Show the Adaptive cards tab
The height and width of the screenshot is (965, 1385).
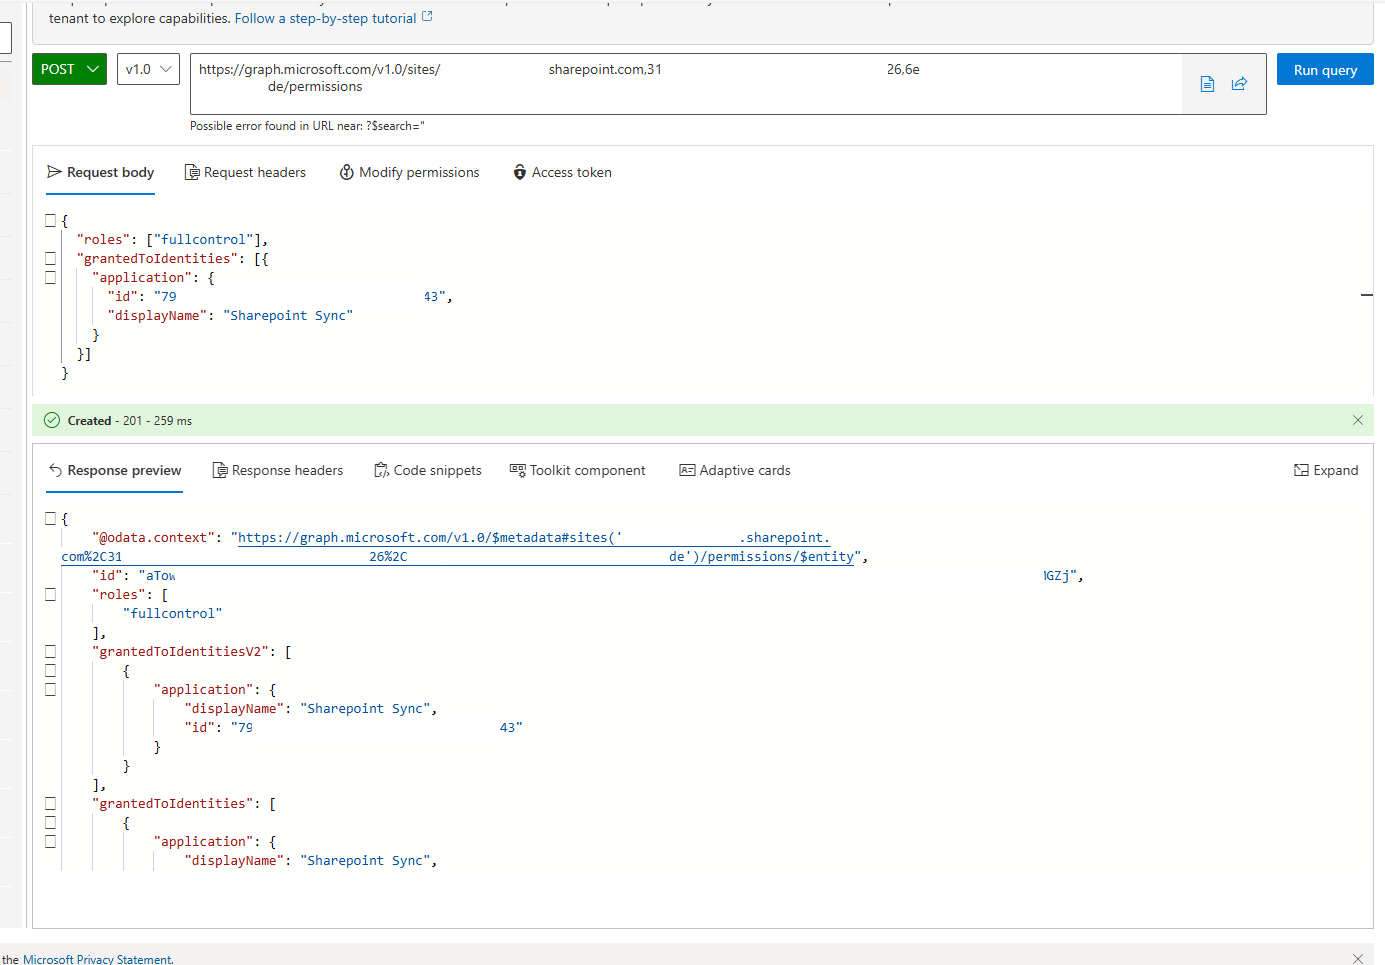pyautogui.click(x=735, y=470)
